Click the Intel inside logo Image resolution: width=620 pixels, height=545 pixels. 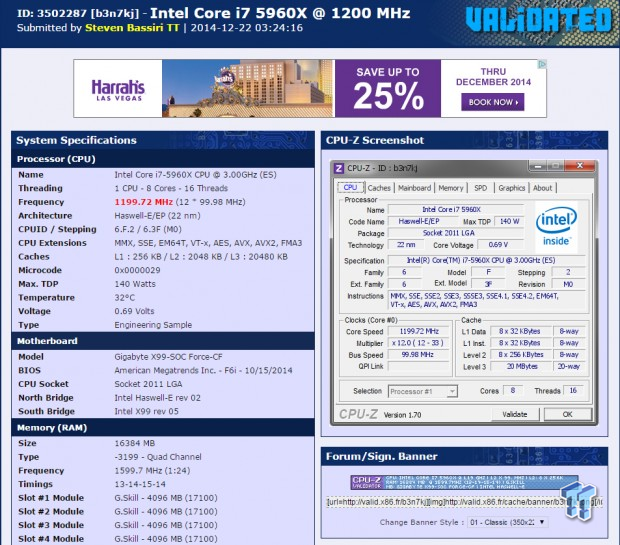pos(556,227)
